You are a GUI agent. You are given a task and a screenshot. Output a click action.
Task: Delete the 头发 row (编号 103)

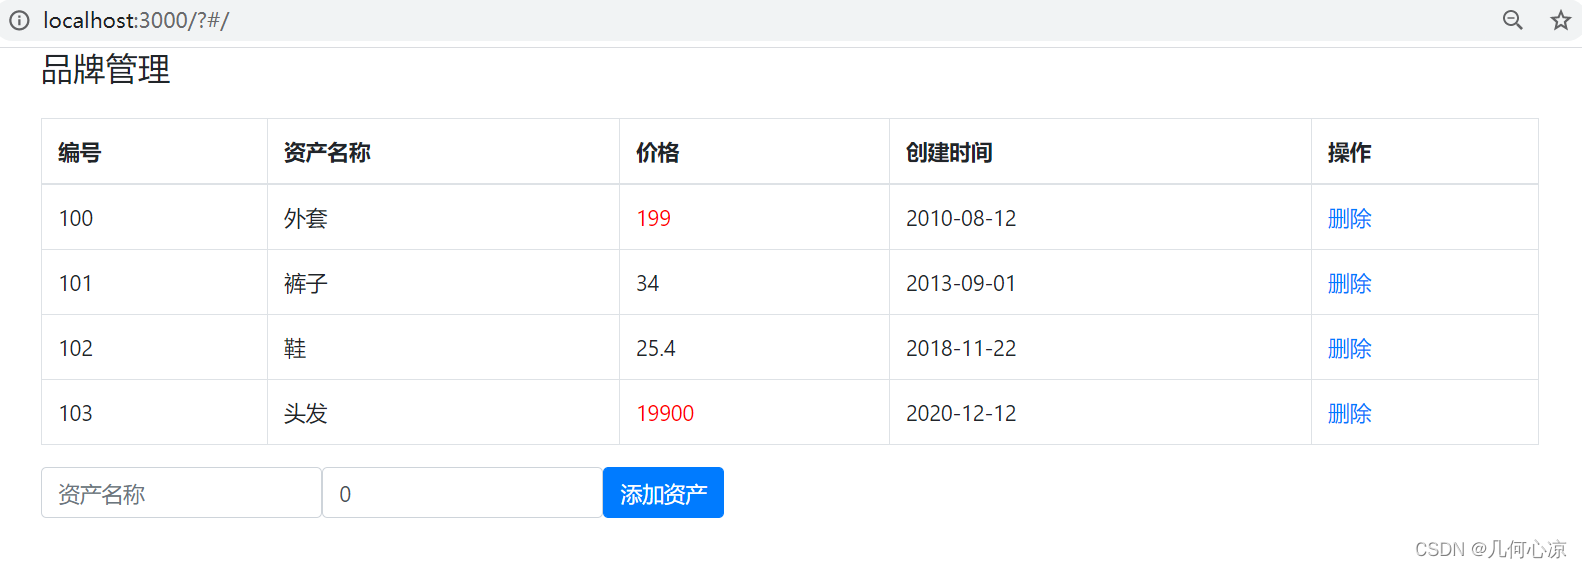click(1349, 413)
